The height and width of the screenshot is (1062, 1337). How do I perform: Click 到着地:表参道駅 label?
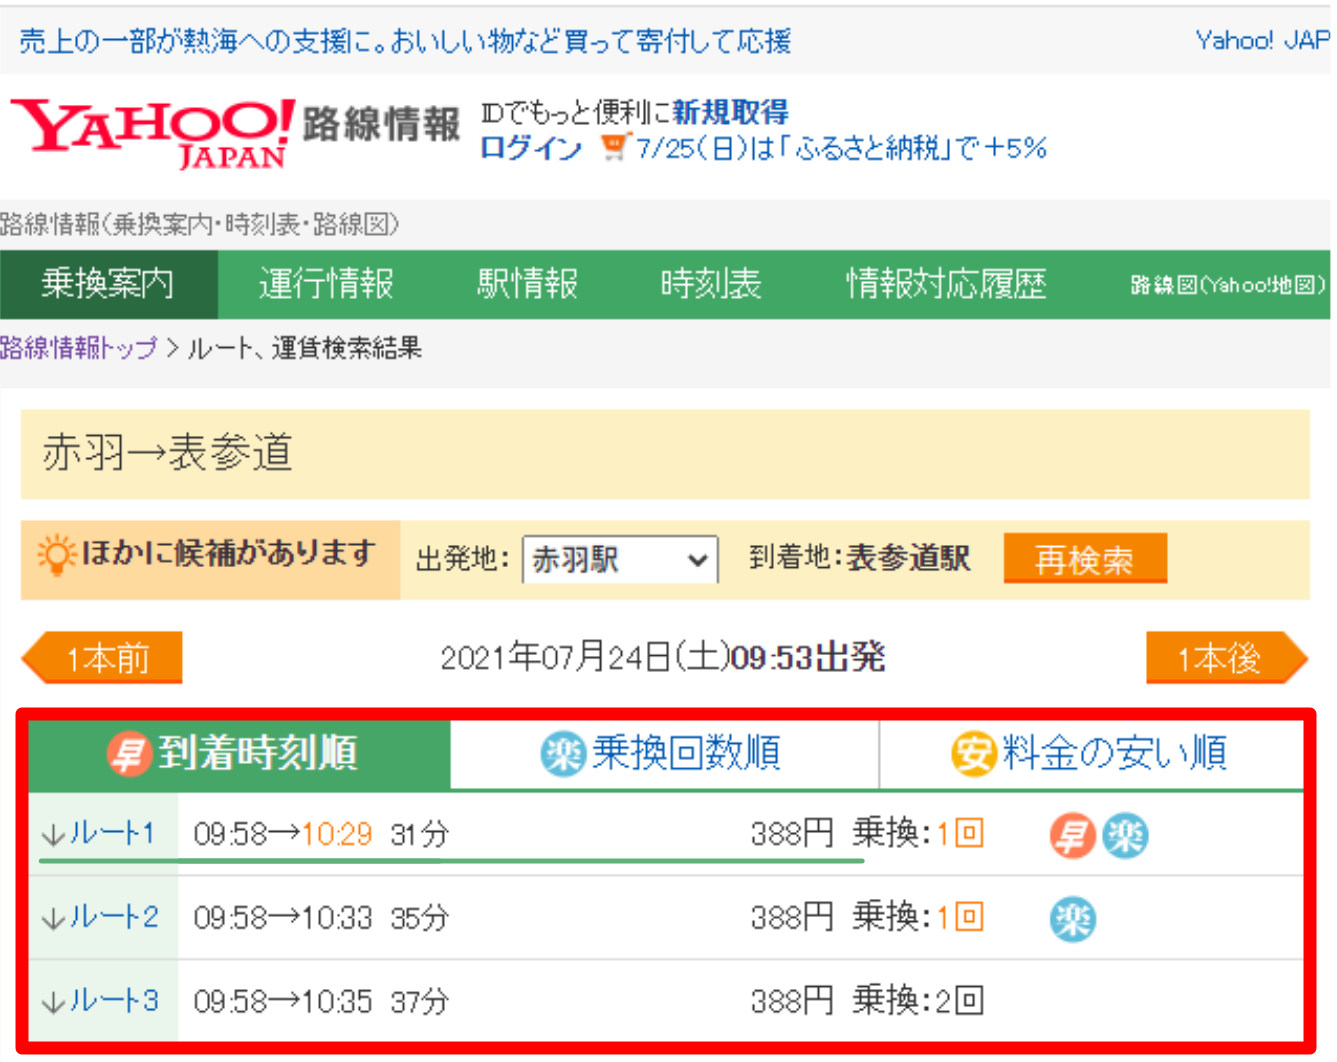coord(860,558)
